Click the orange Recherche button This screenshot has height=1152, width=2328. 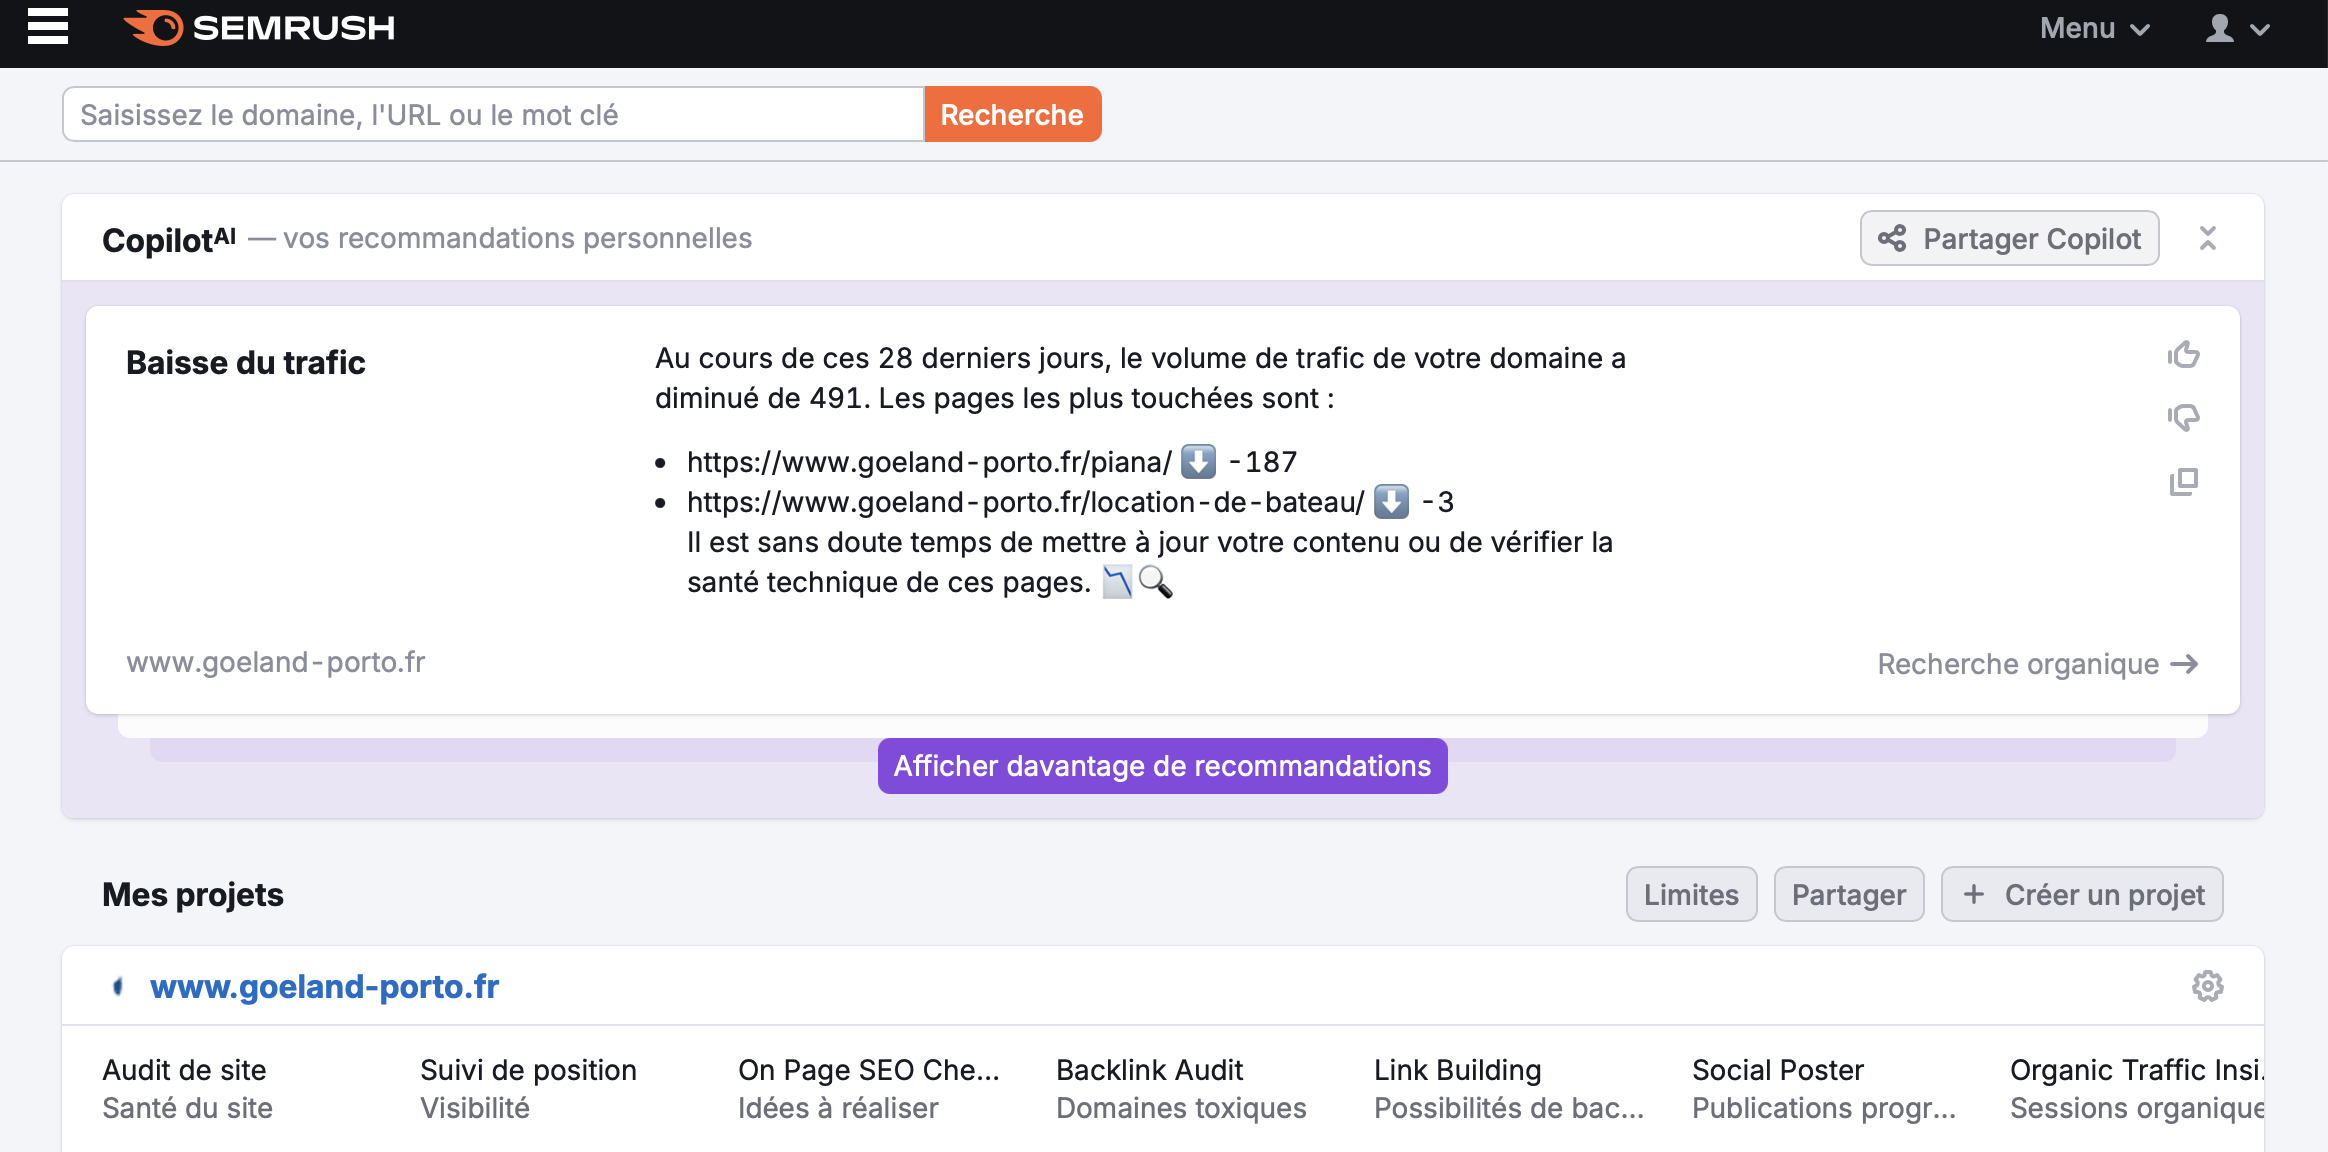(1012, 114)
